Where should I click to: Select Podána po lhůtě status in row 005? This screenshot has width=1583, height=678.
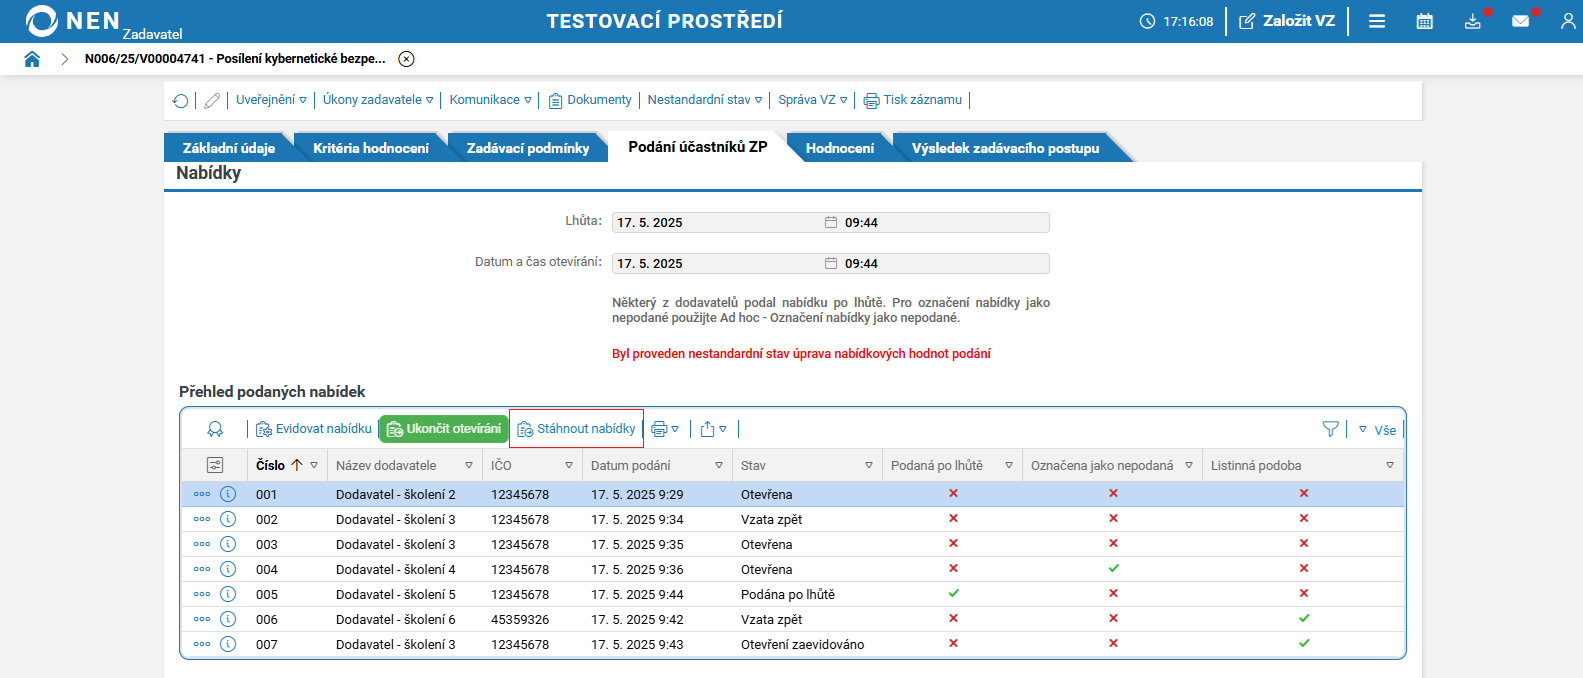[788, 595]
